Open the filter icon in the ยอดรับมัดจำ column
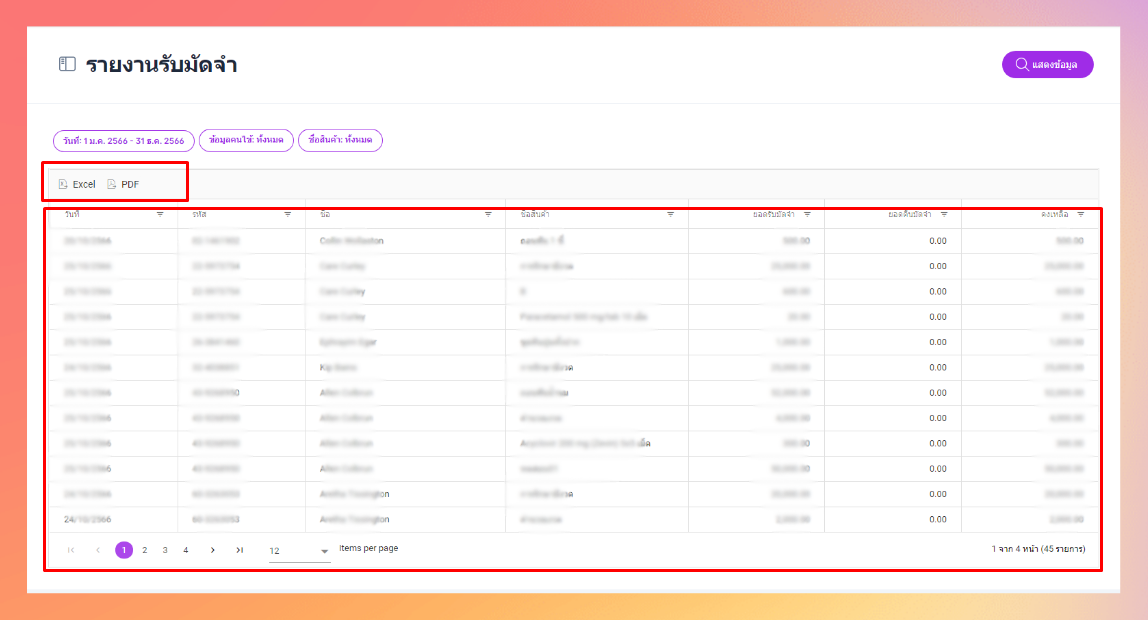This screenshot has width=1148, height=620. click(x=808, y=214)
